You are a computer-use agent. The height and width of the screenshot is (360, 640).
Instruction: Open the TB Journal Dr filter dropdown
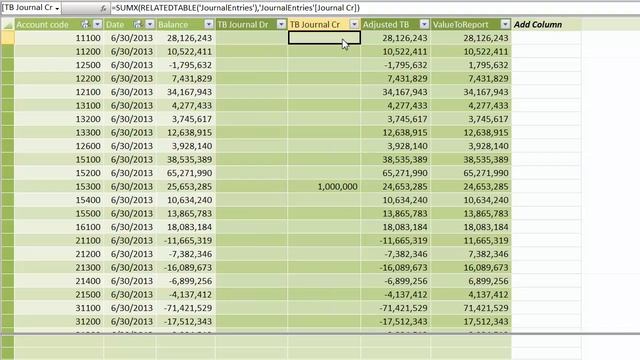[281, 24]
